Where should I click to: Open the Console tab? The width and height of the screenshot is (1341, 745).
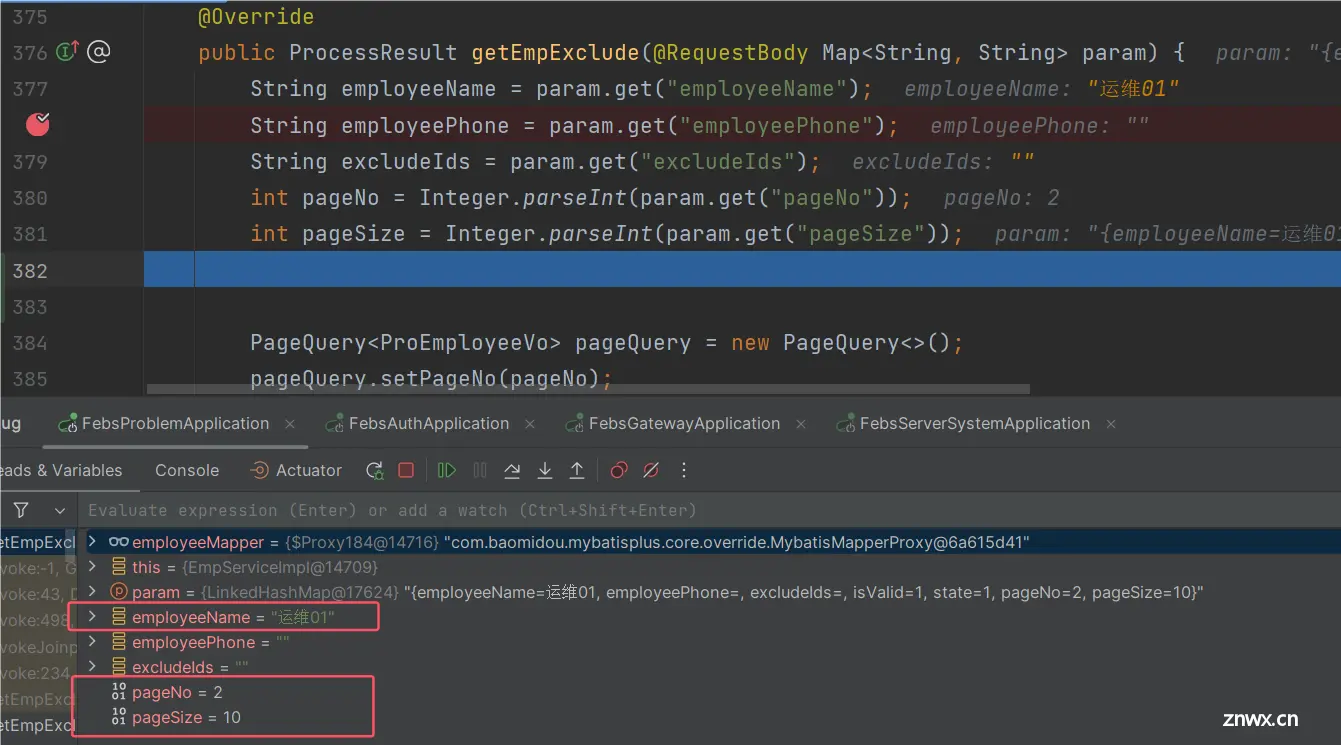pyautogui.click(x=187, y=470)
